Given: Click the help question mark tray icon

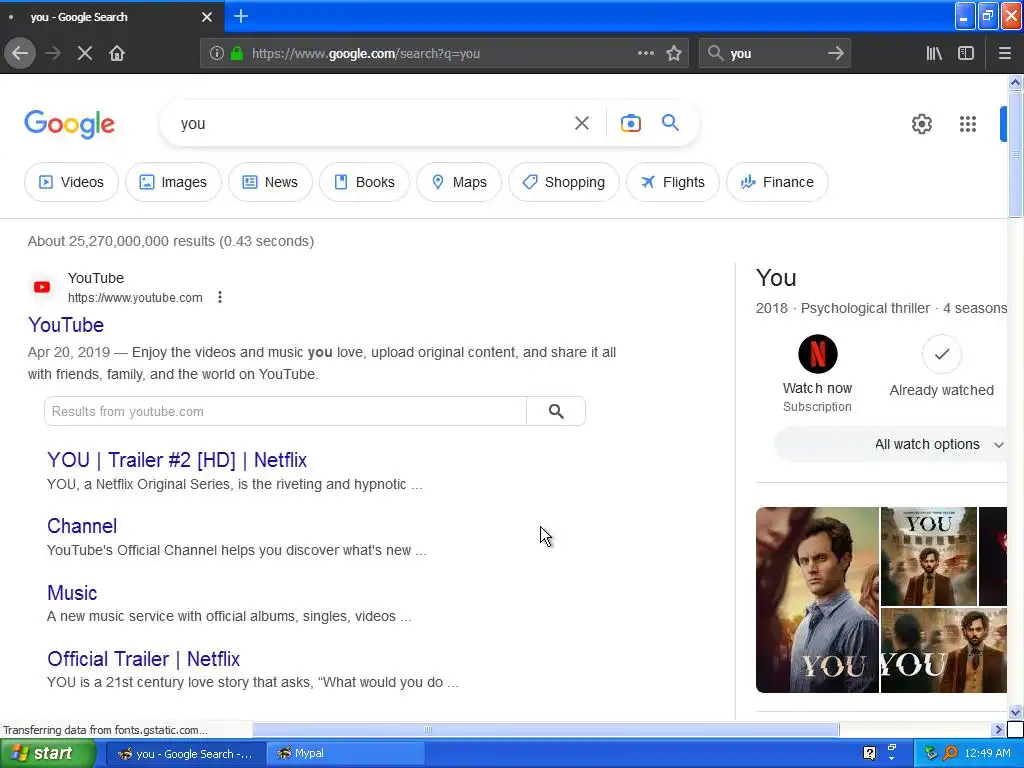Looking at the screenshot, I should (869, 754).
